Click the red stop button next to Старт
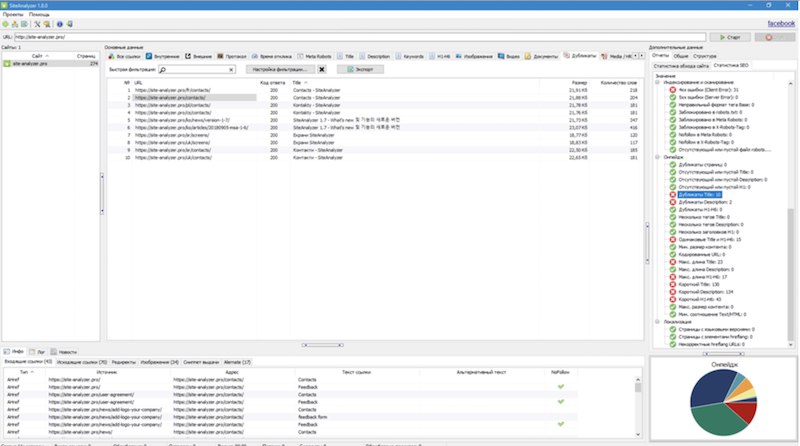 click(x=774, y=37)
